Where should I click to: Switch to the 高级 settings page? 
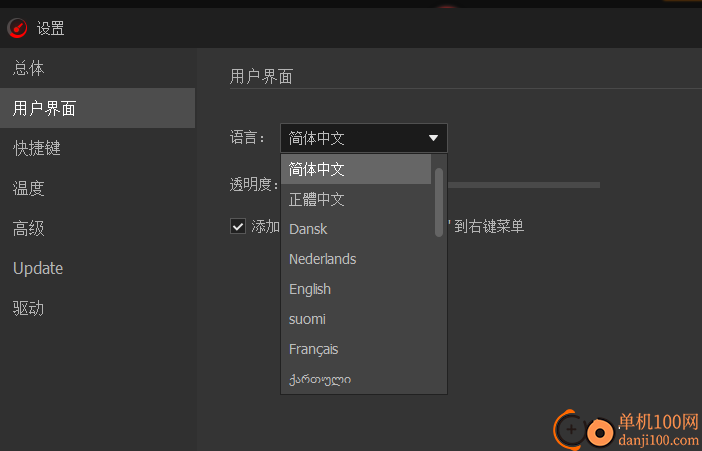click(x=97, y=228)
